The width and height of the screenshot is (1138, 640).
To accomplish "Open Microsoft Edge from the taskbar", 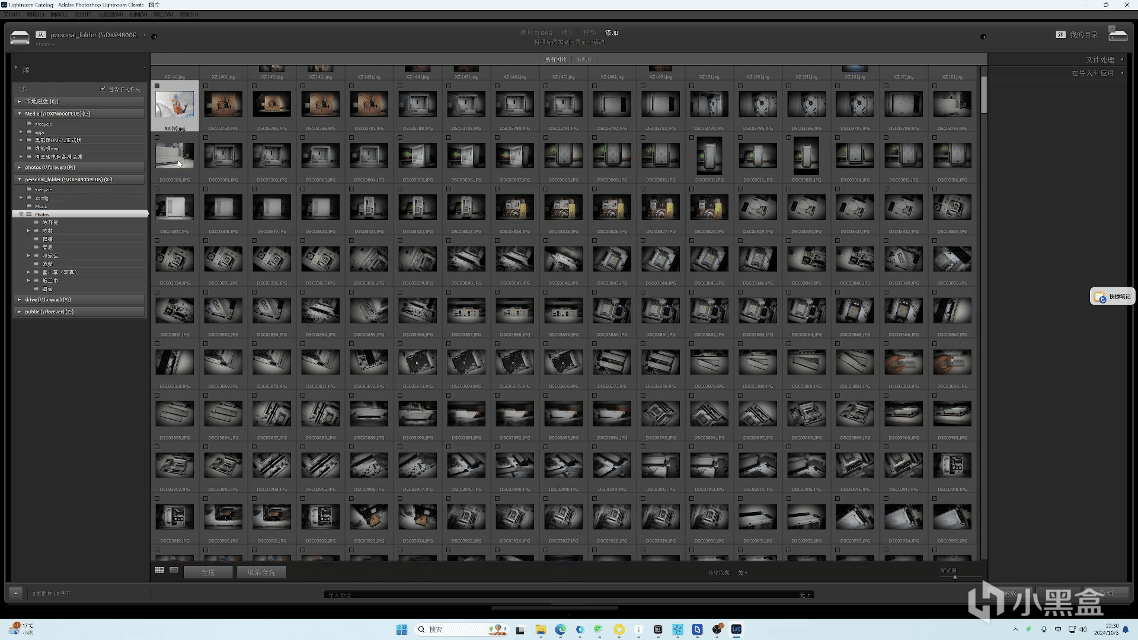I will click(560, 629).
